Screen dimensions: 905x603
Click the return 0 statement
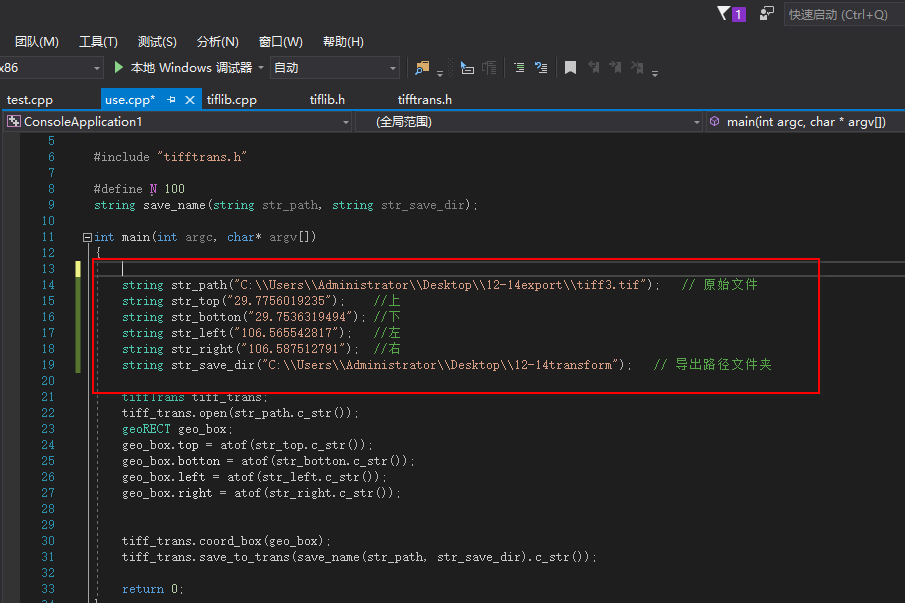point(152,589)
